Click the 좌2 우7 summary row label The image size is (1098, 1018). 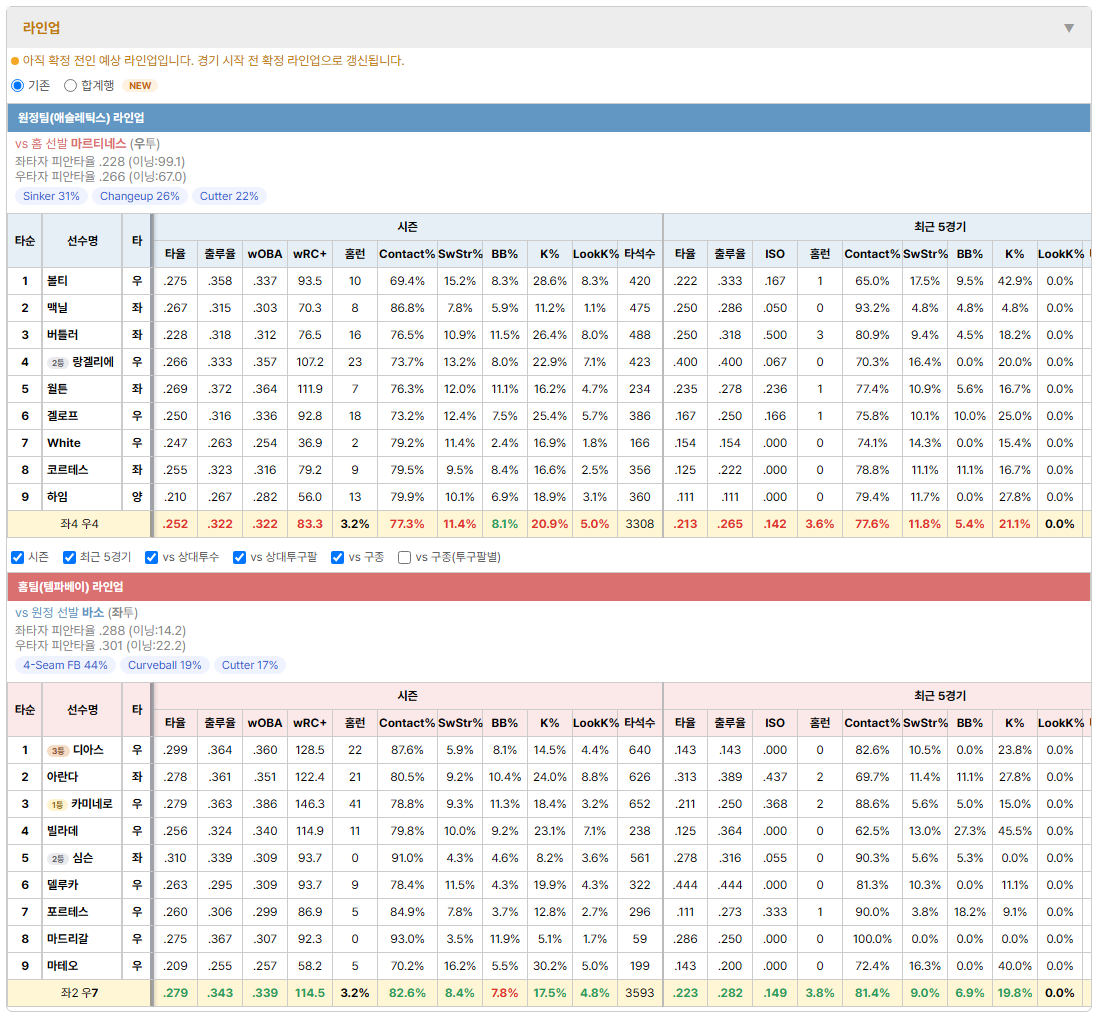(79, 993)
